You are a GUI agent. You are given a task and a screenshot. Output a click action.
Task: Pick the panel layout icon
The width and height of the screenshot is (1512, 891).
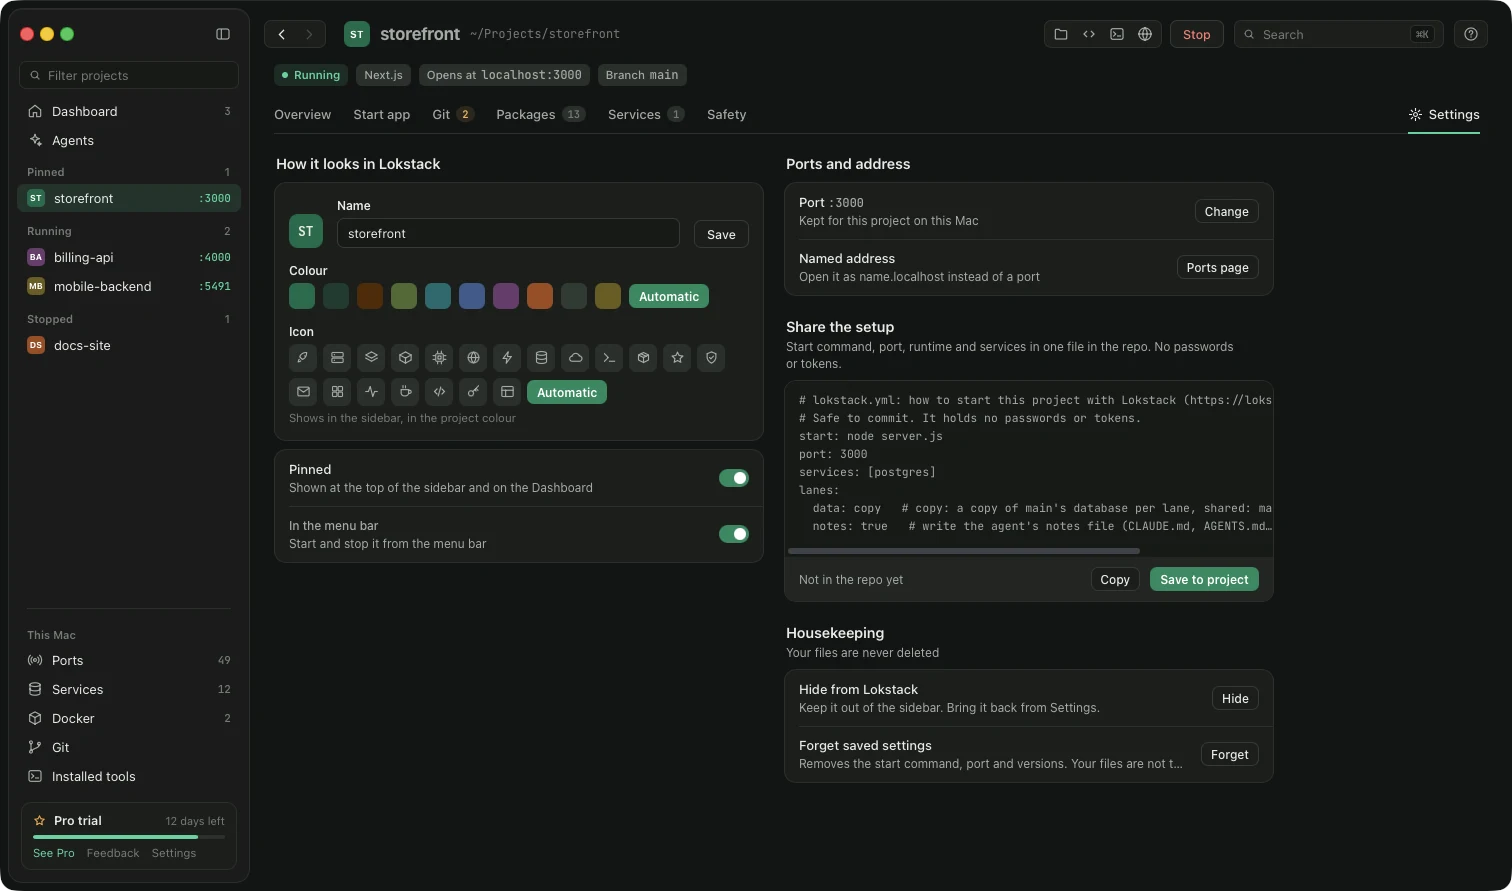coord(507,392)
